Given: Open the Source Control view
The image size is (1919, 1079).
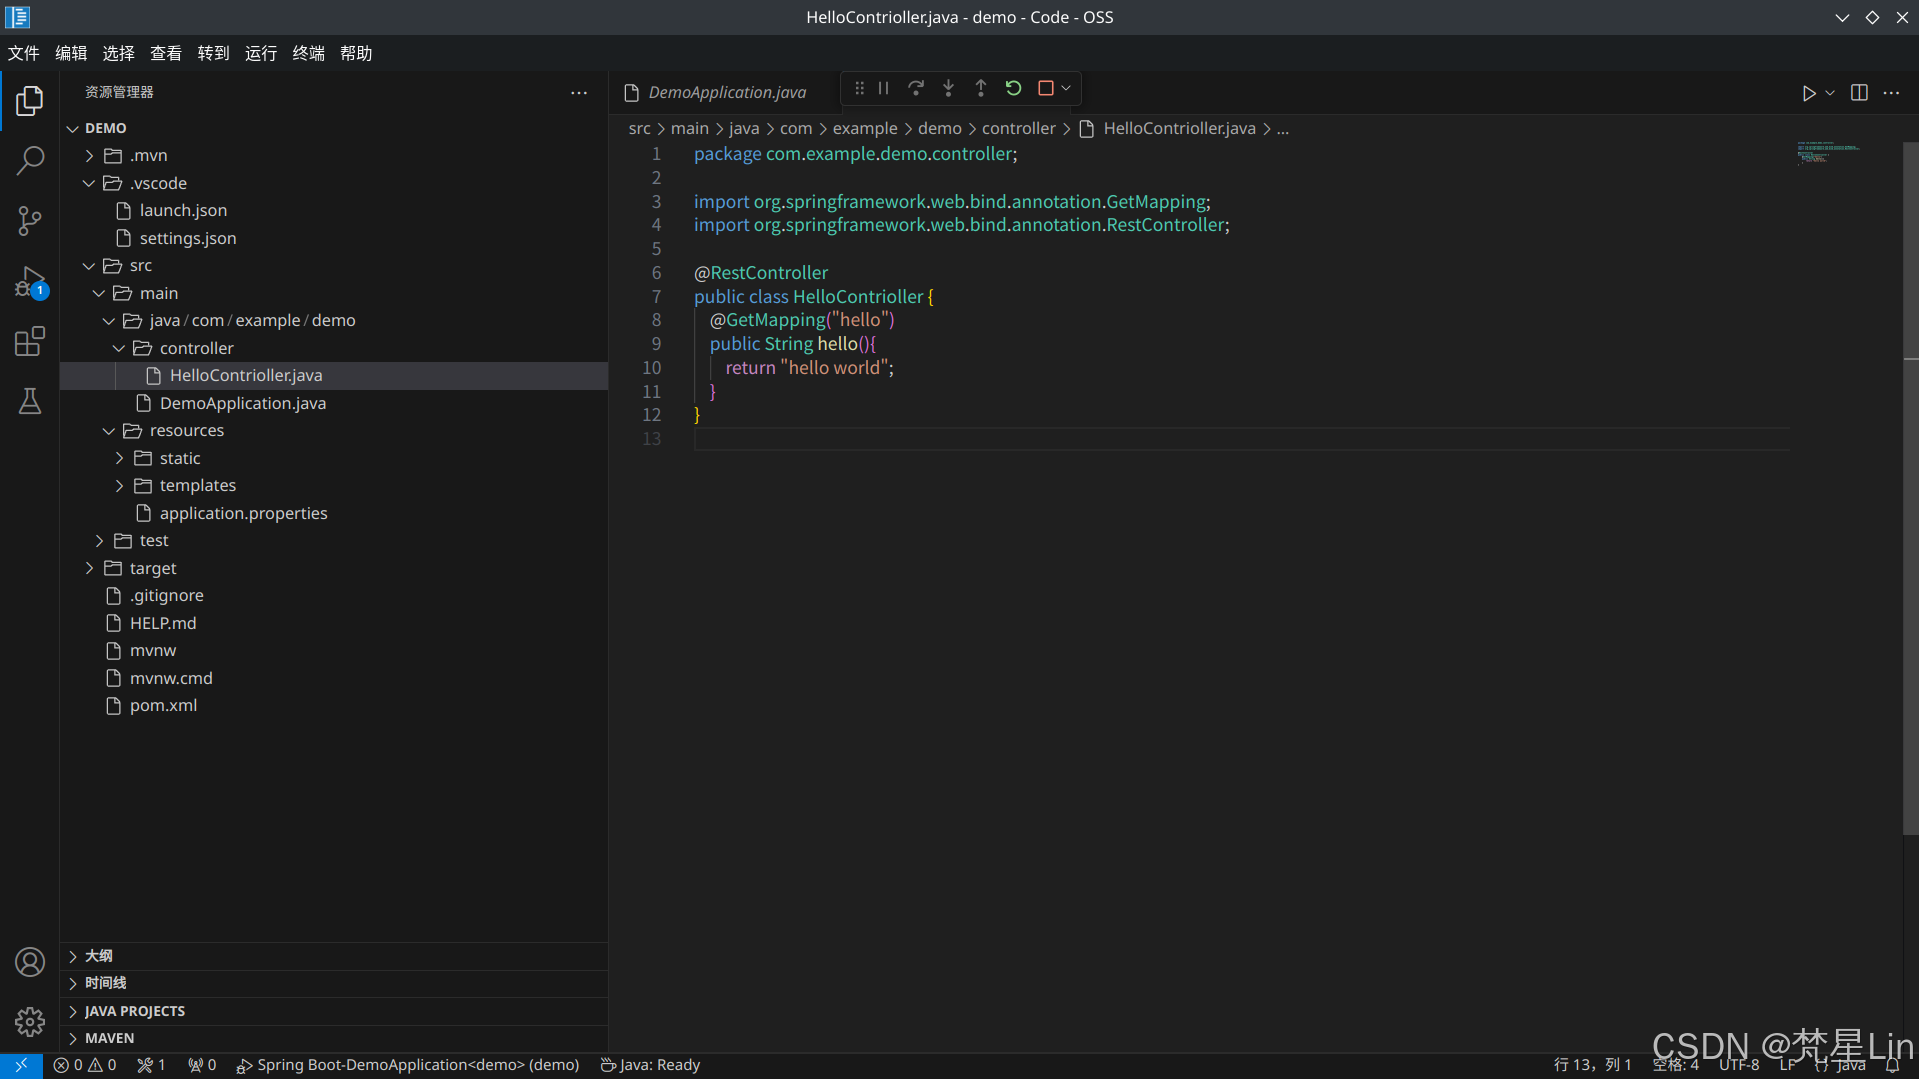Looking at the screenshot, I should [x=30, y=220].
